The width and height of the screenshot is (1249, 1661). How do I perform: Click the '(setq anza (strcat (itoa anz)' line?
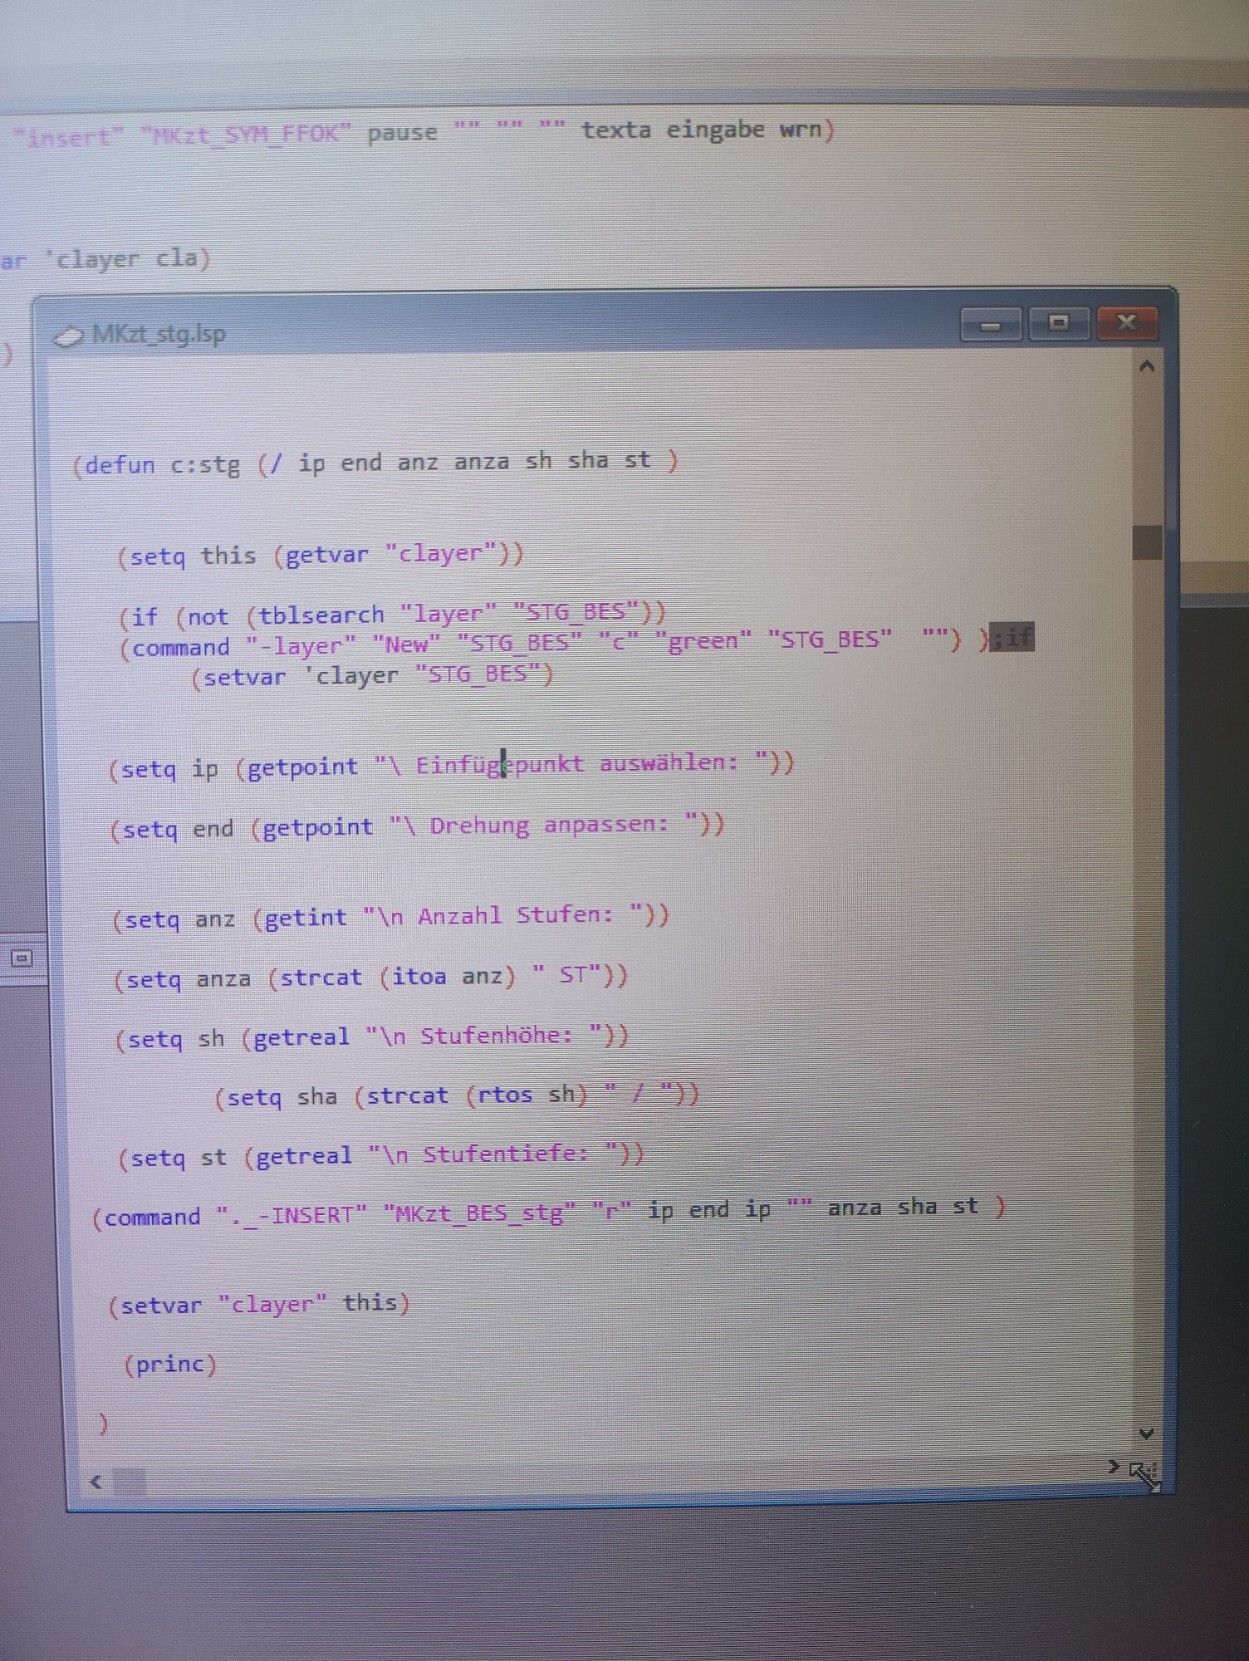click(x=371, y=977)
